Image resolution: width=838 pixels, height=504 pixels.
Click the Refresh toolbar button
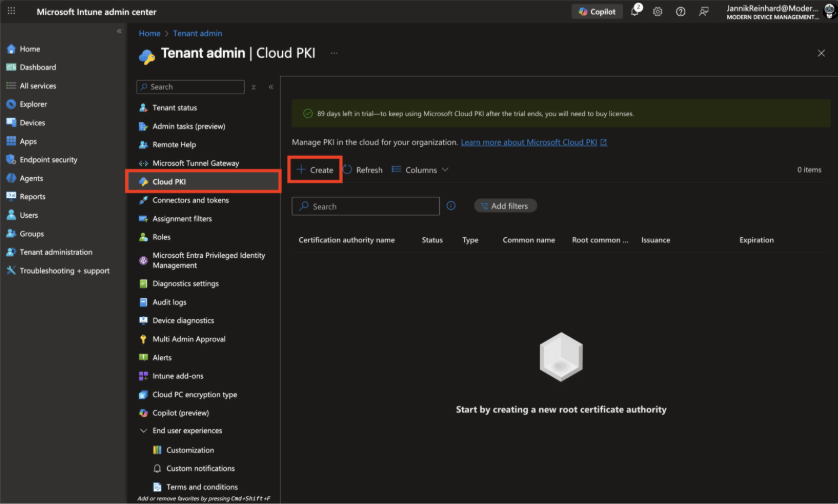[x=362, y=170]
